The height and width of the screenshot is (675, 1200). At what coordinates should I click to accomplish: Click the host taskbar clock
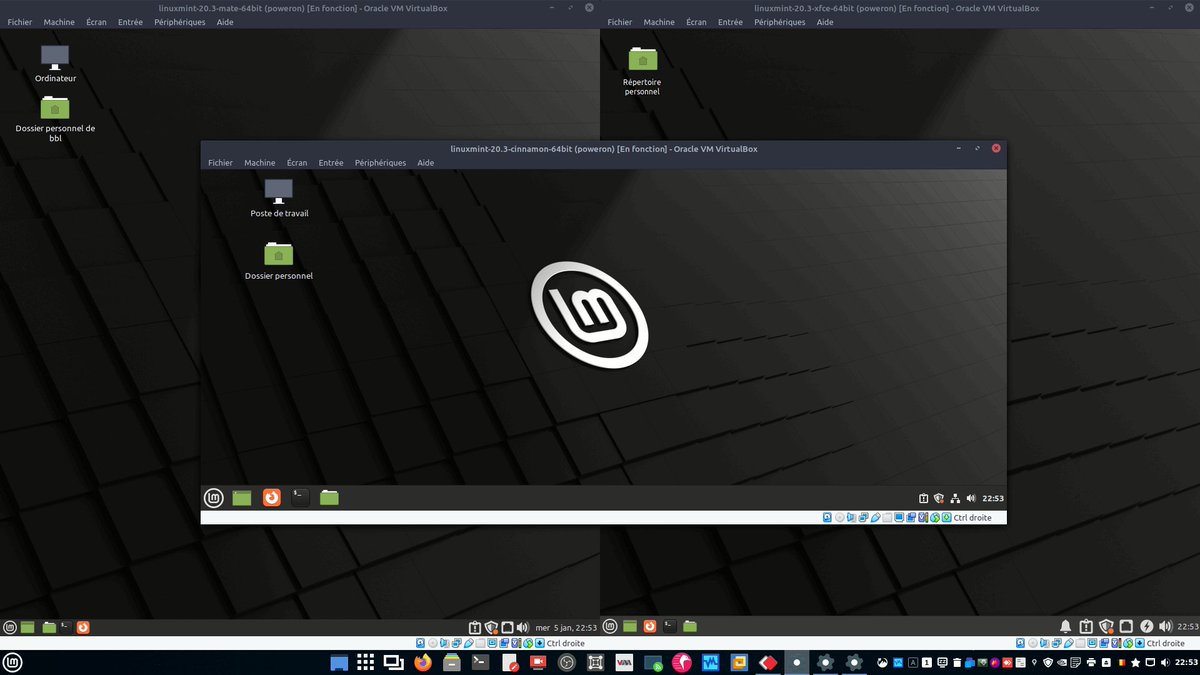pyautogui.click(x=1185, y=662)
